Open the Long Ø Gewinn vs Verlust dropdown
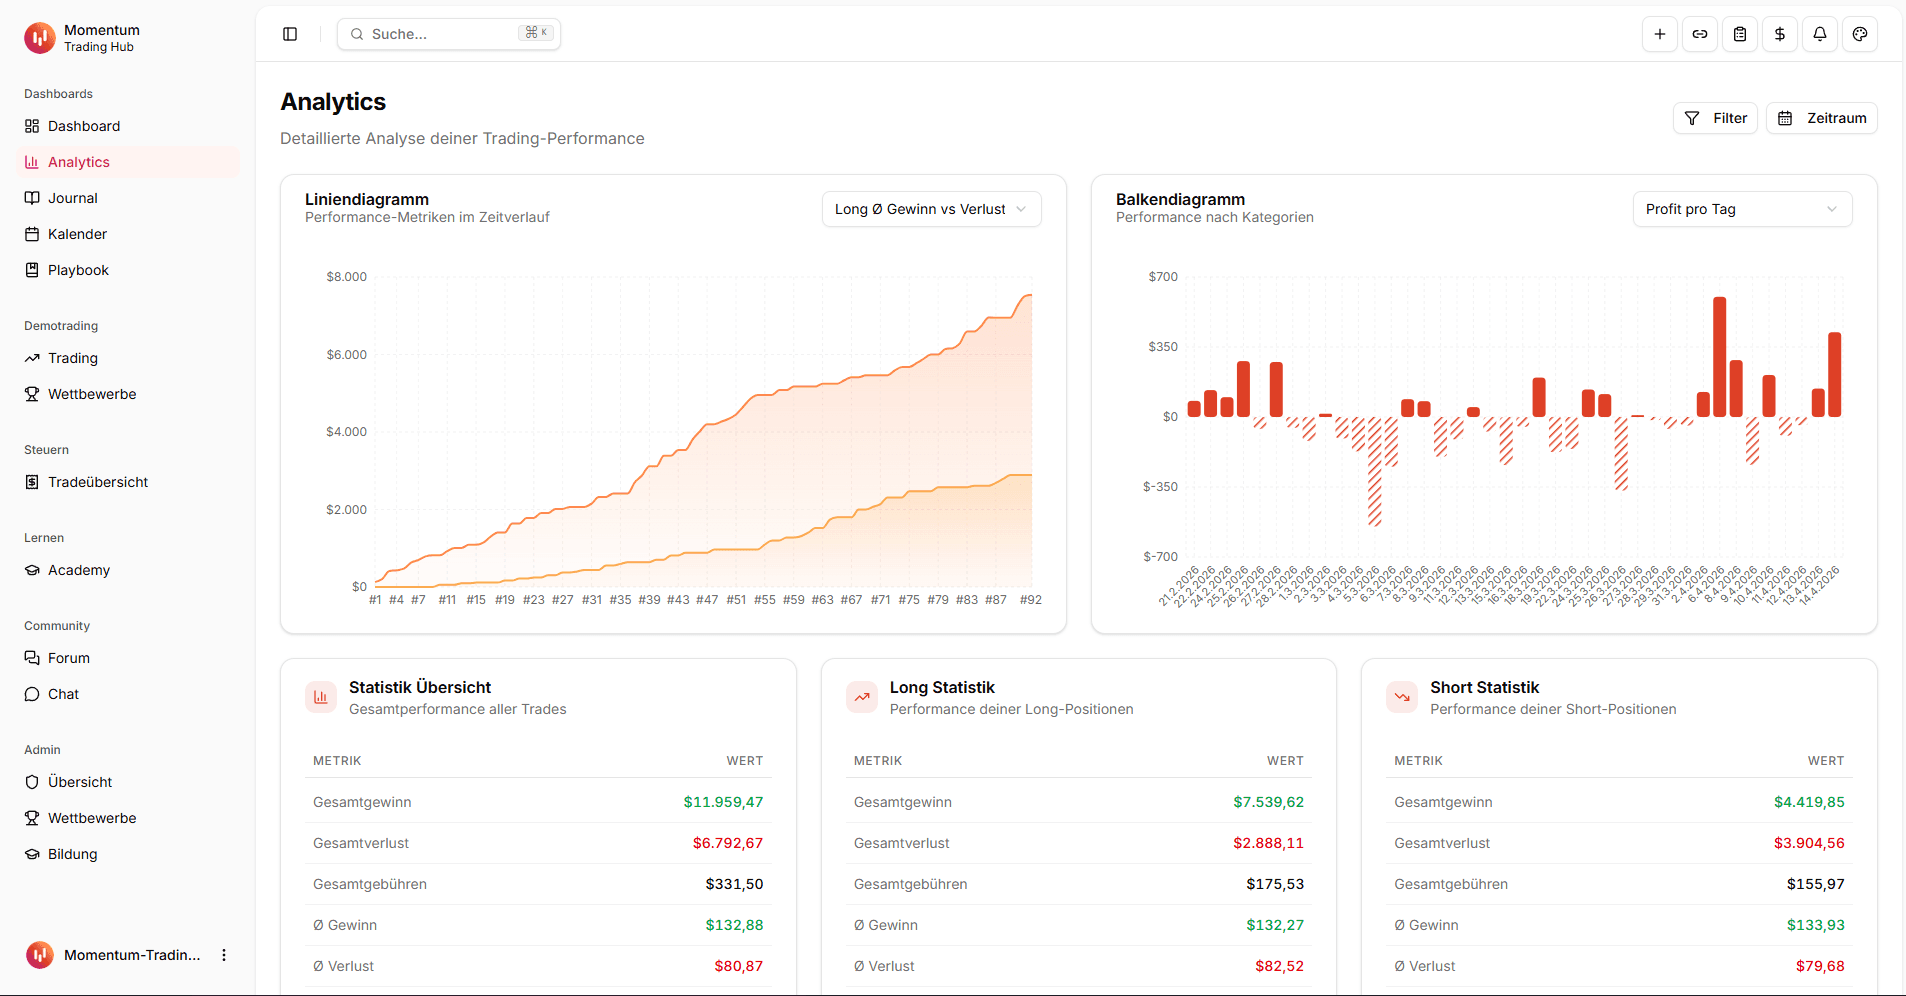Image resolution: width=1906 pixels, height=996 pixels. (x=931, y=209)
